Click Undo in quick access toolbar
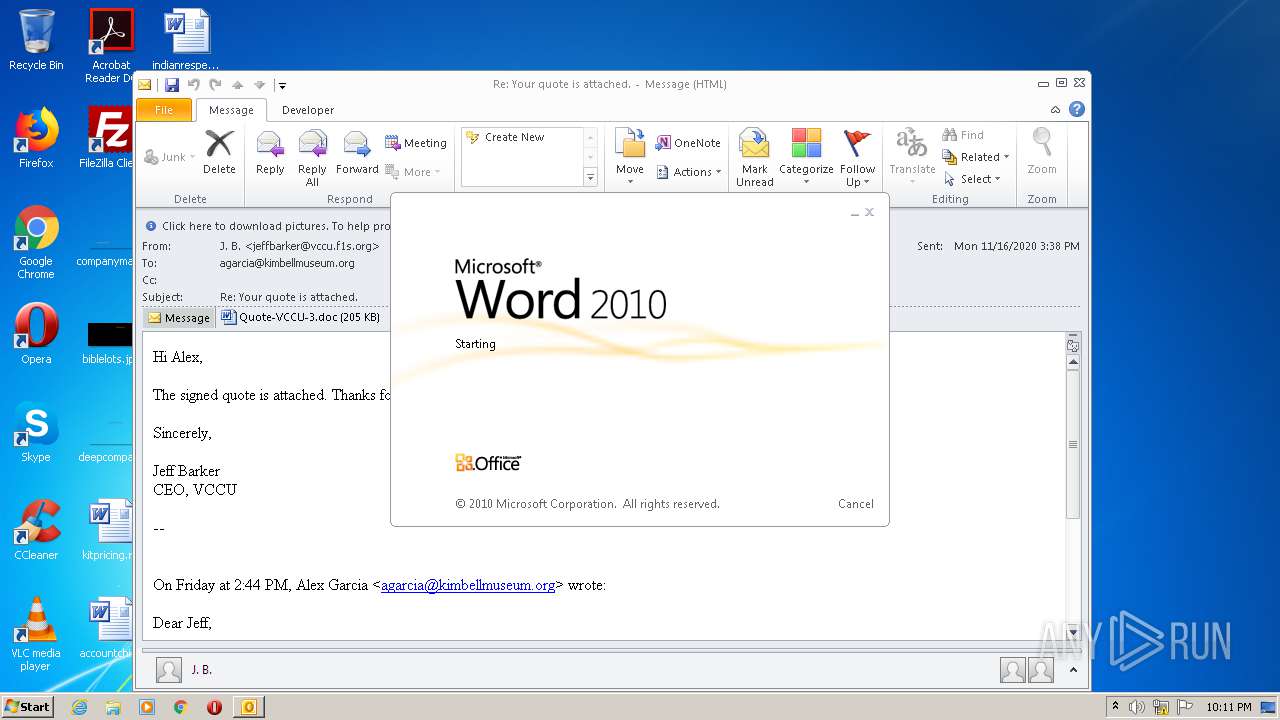The image size is (1280, 720). click(193, 85)
